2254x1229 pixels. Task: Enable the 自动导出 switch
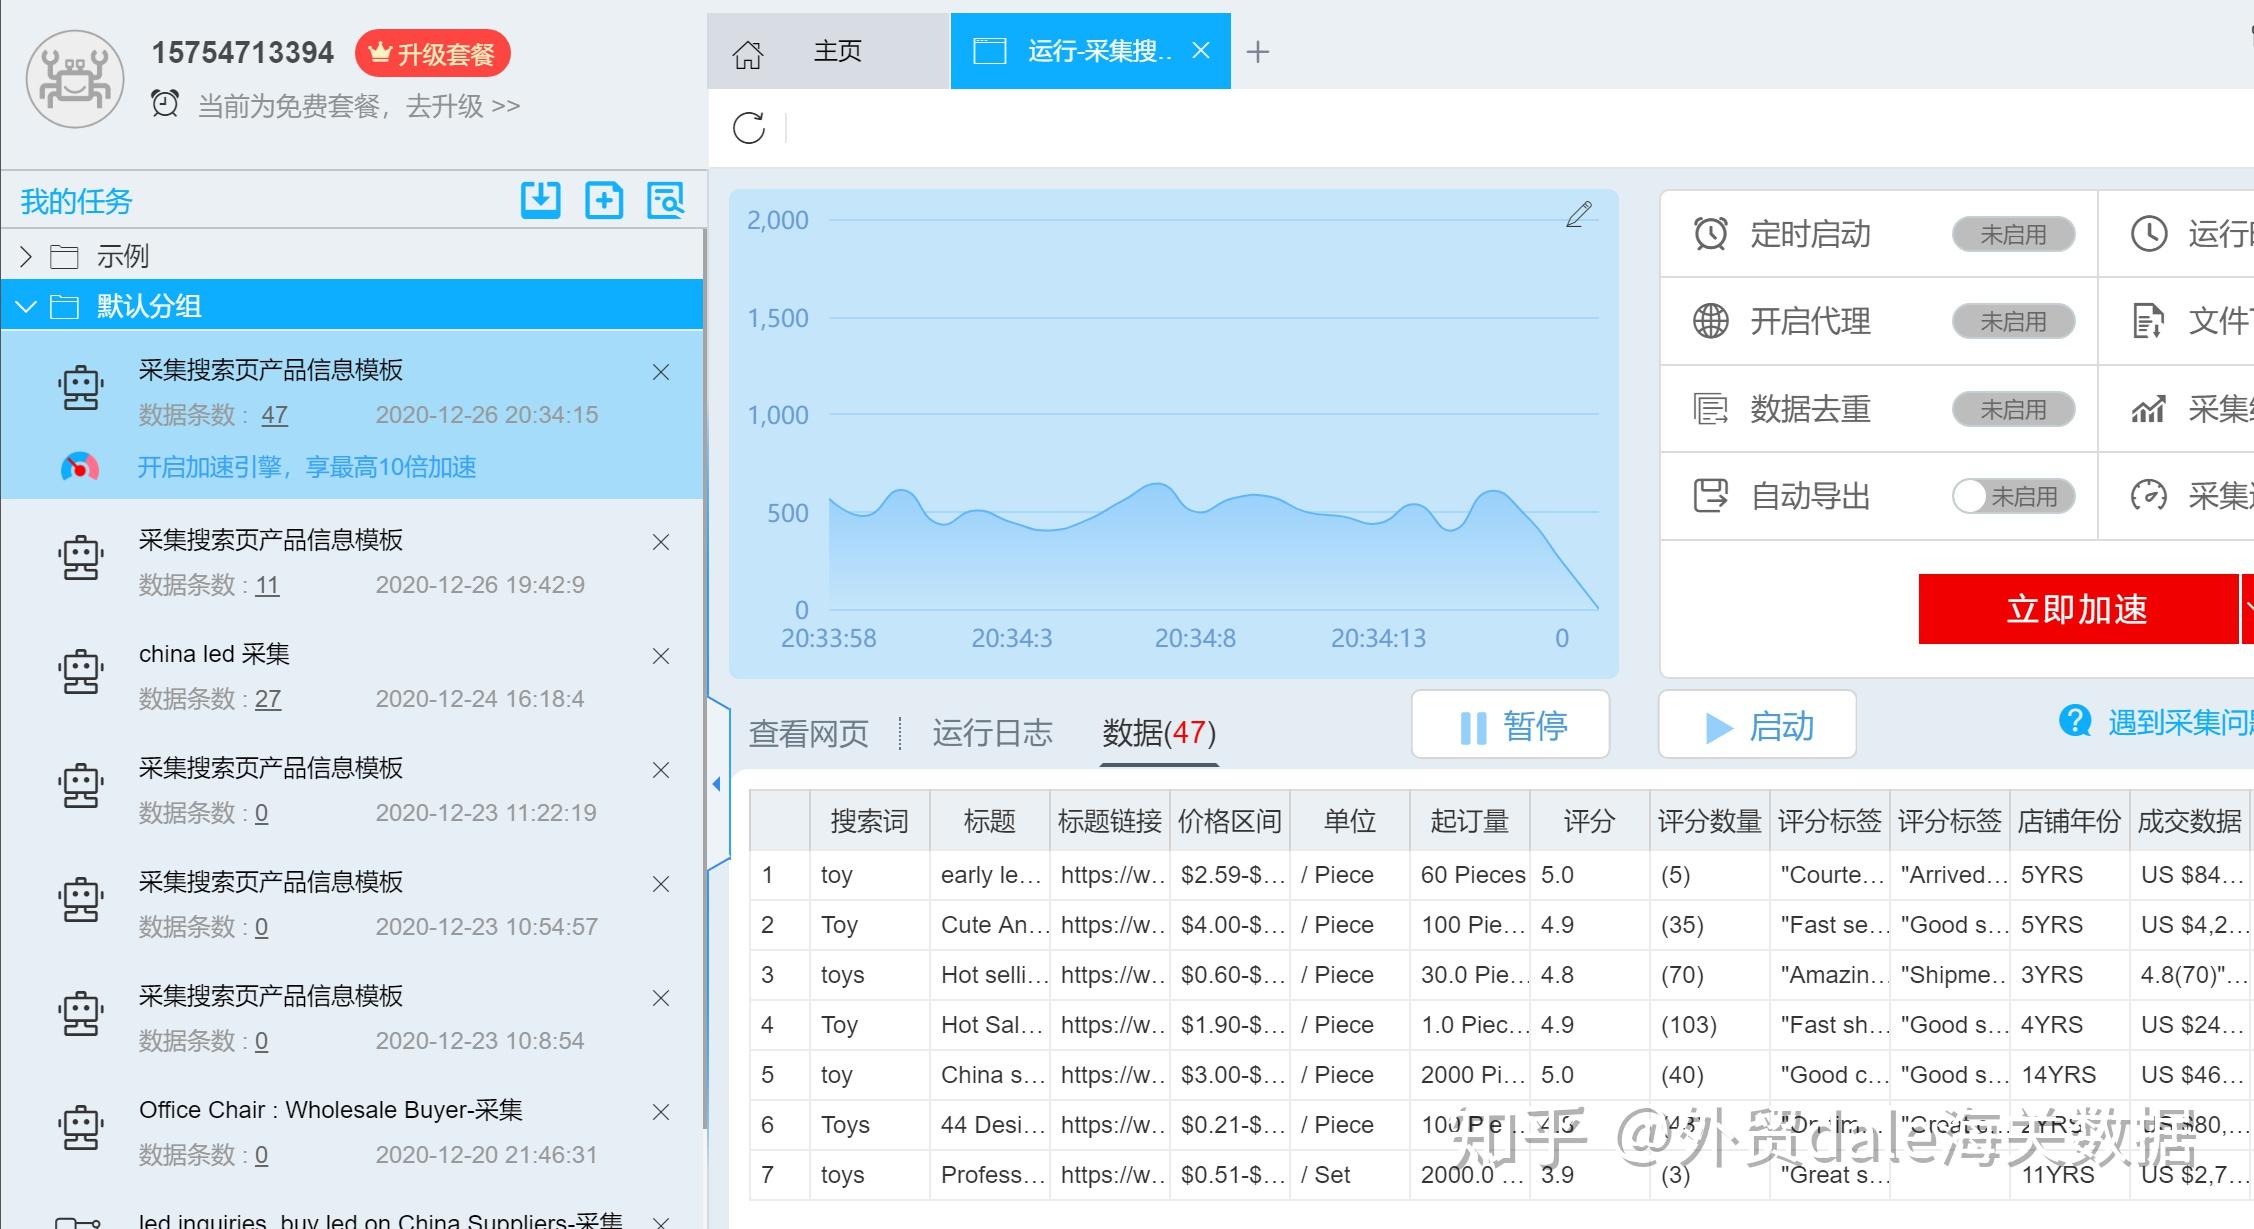click(x=2013, y=496)
